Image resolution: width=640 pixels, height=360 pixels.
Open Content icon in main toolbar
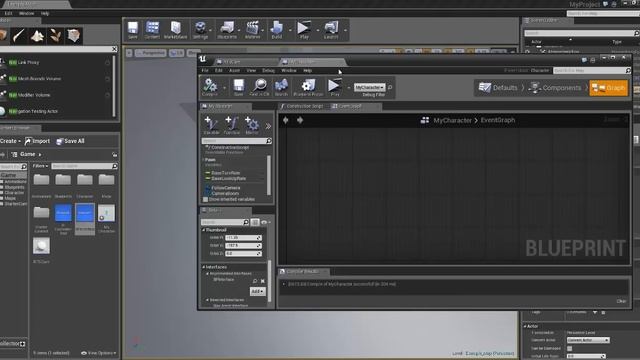tap(152, 30)
